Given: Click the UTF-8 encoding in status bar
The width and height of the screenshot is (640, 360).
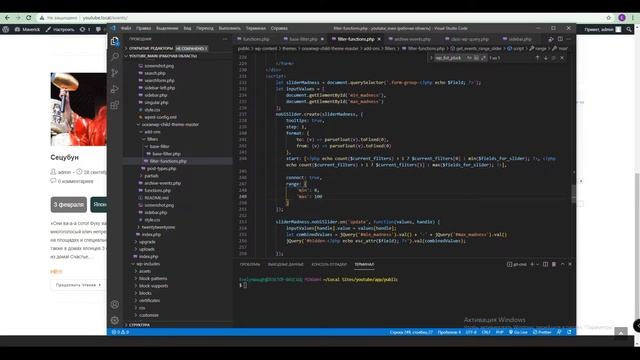Looking at the screenshot, I should click(x=471, y=332).
